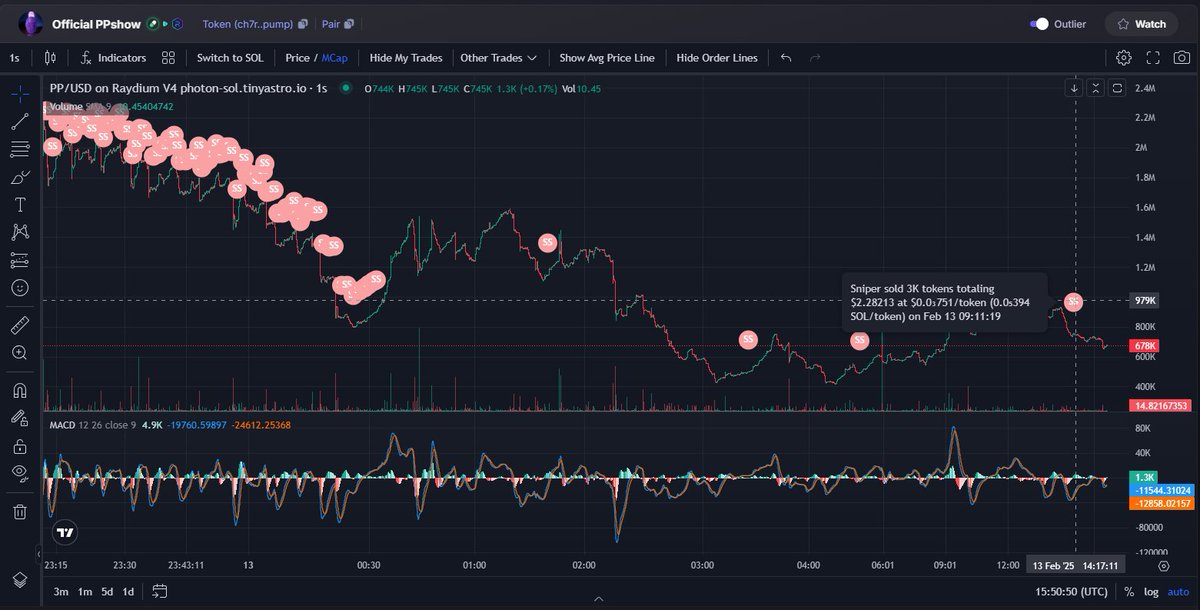Open the time axis settings icon
The height and width of the screenshot is (610, 1200).
click(x=1163, y=565)
